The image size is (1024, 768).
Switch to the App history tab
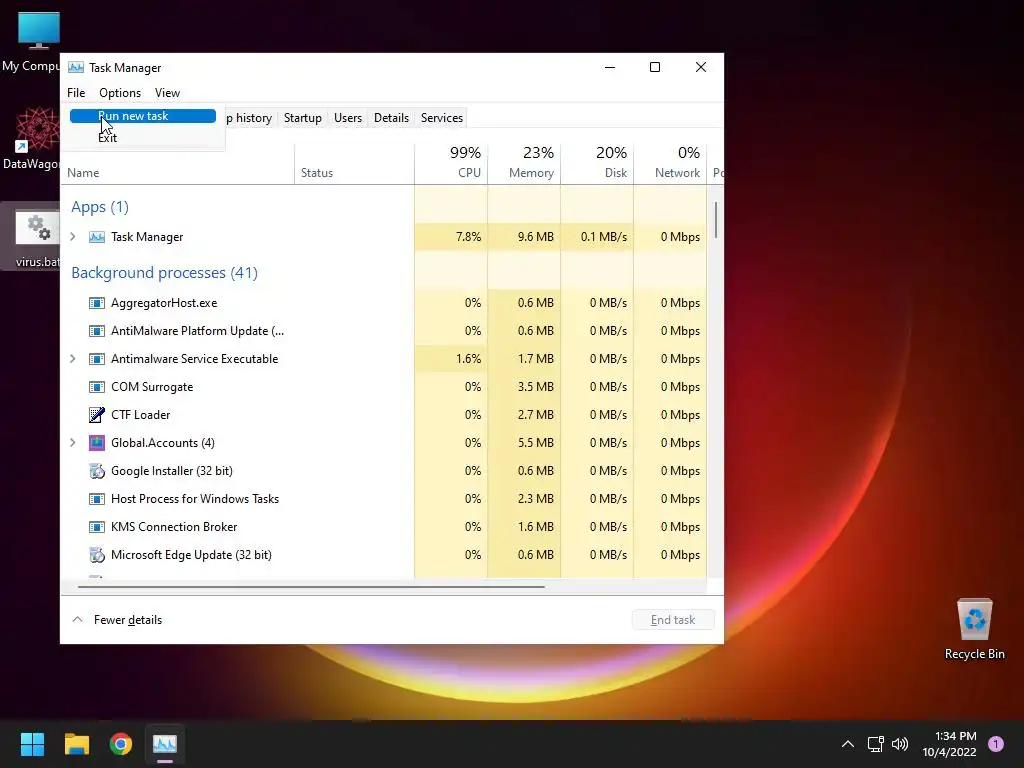[249, 118]
